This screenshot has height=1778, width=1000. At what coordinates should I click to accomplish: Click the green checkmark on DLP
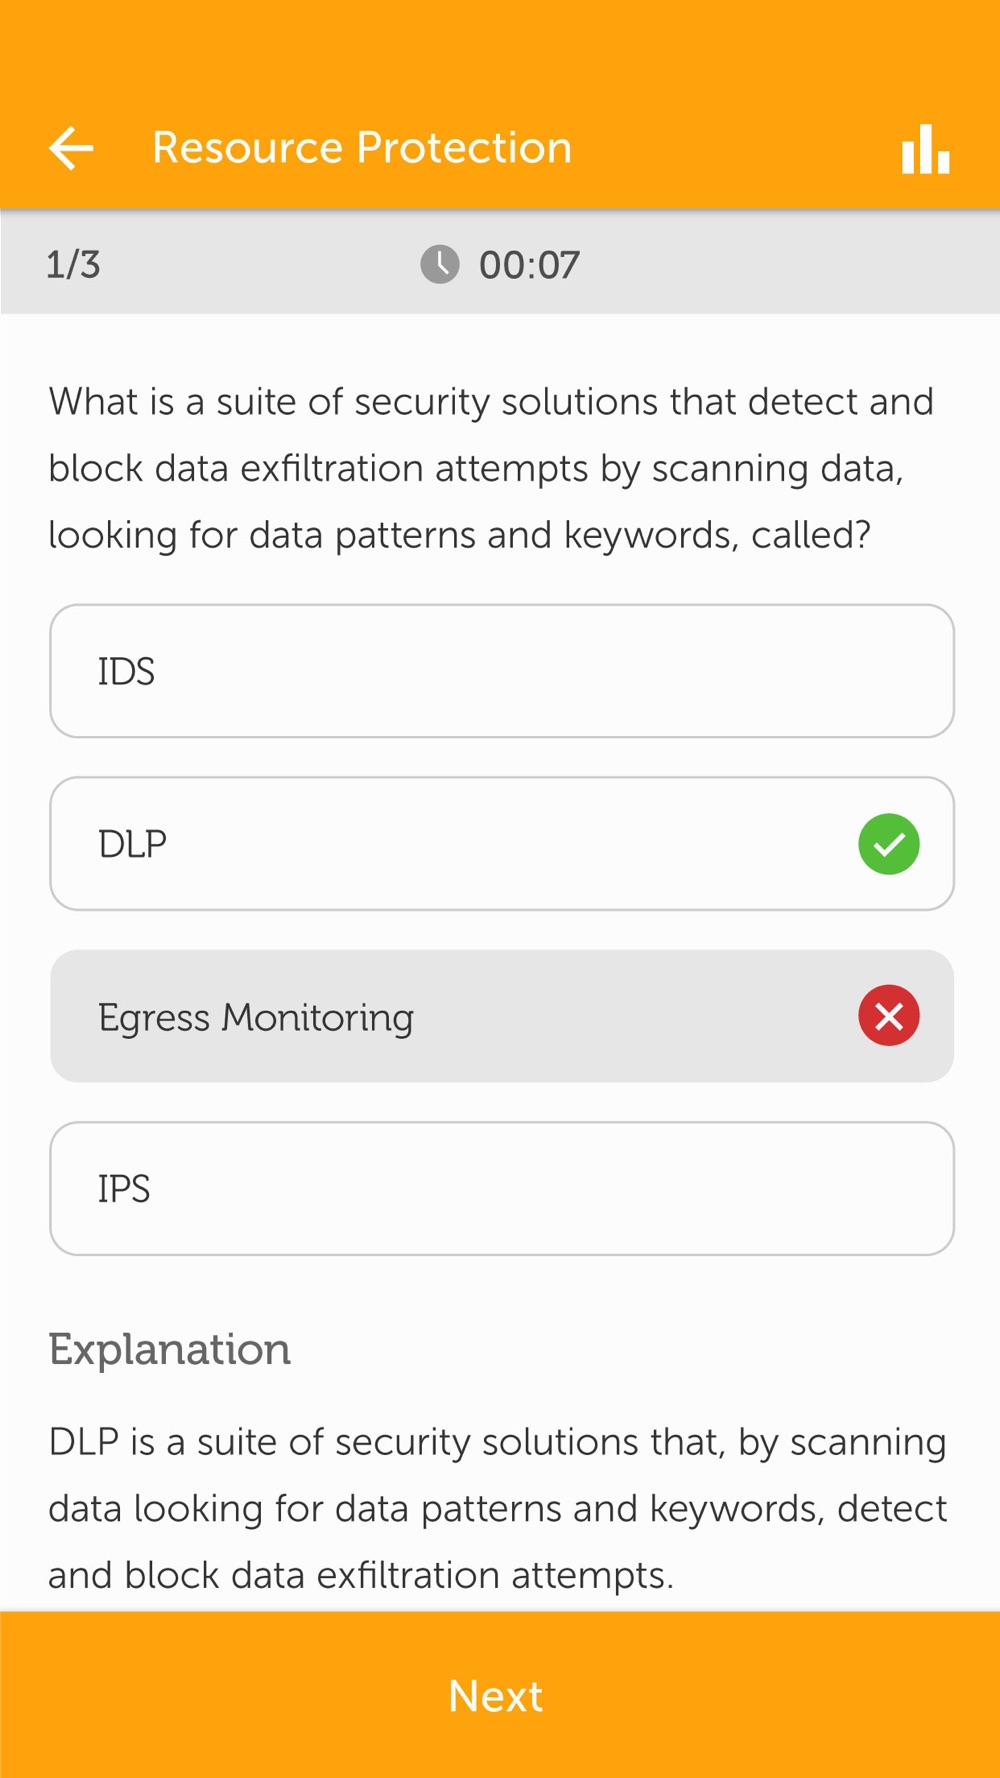click(x=889, y=844)
